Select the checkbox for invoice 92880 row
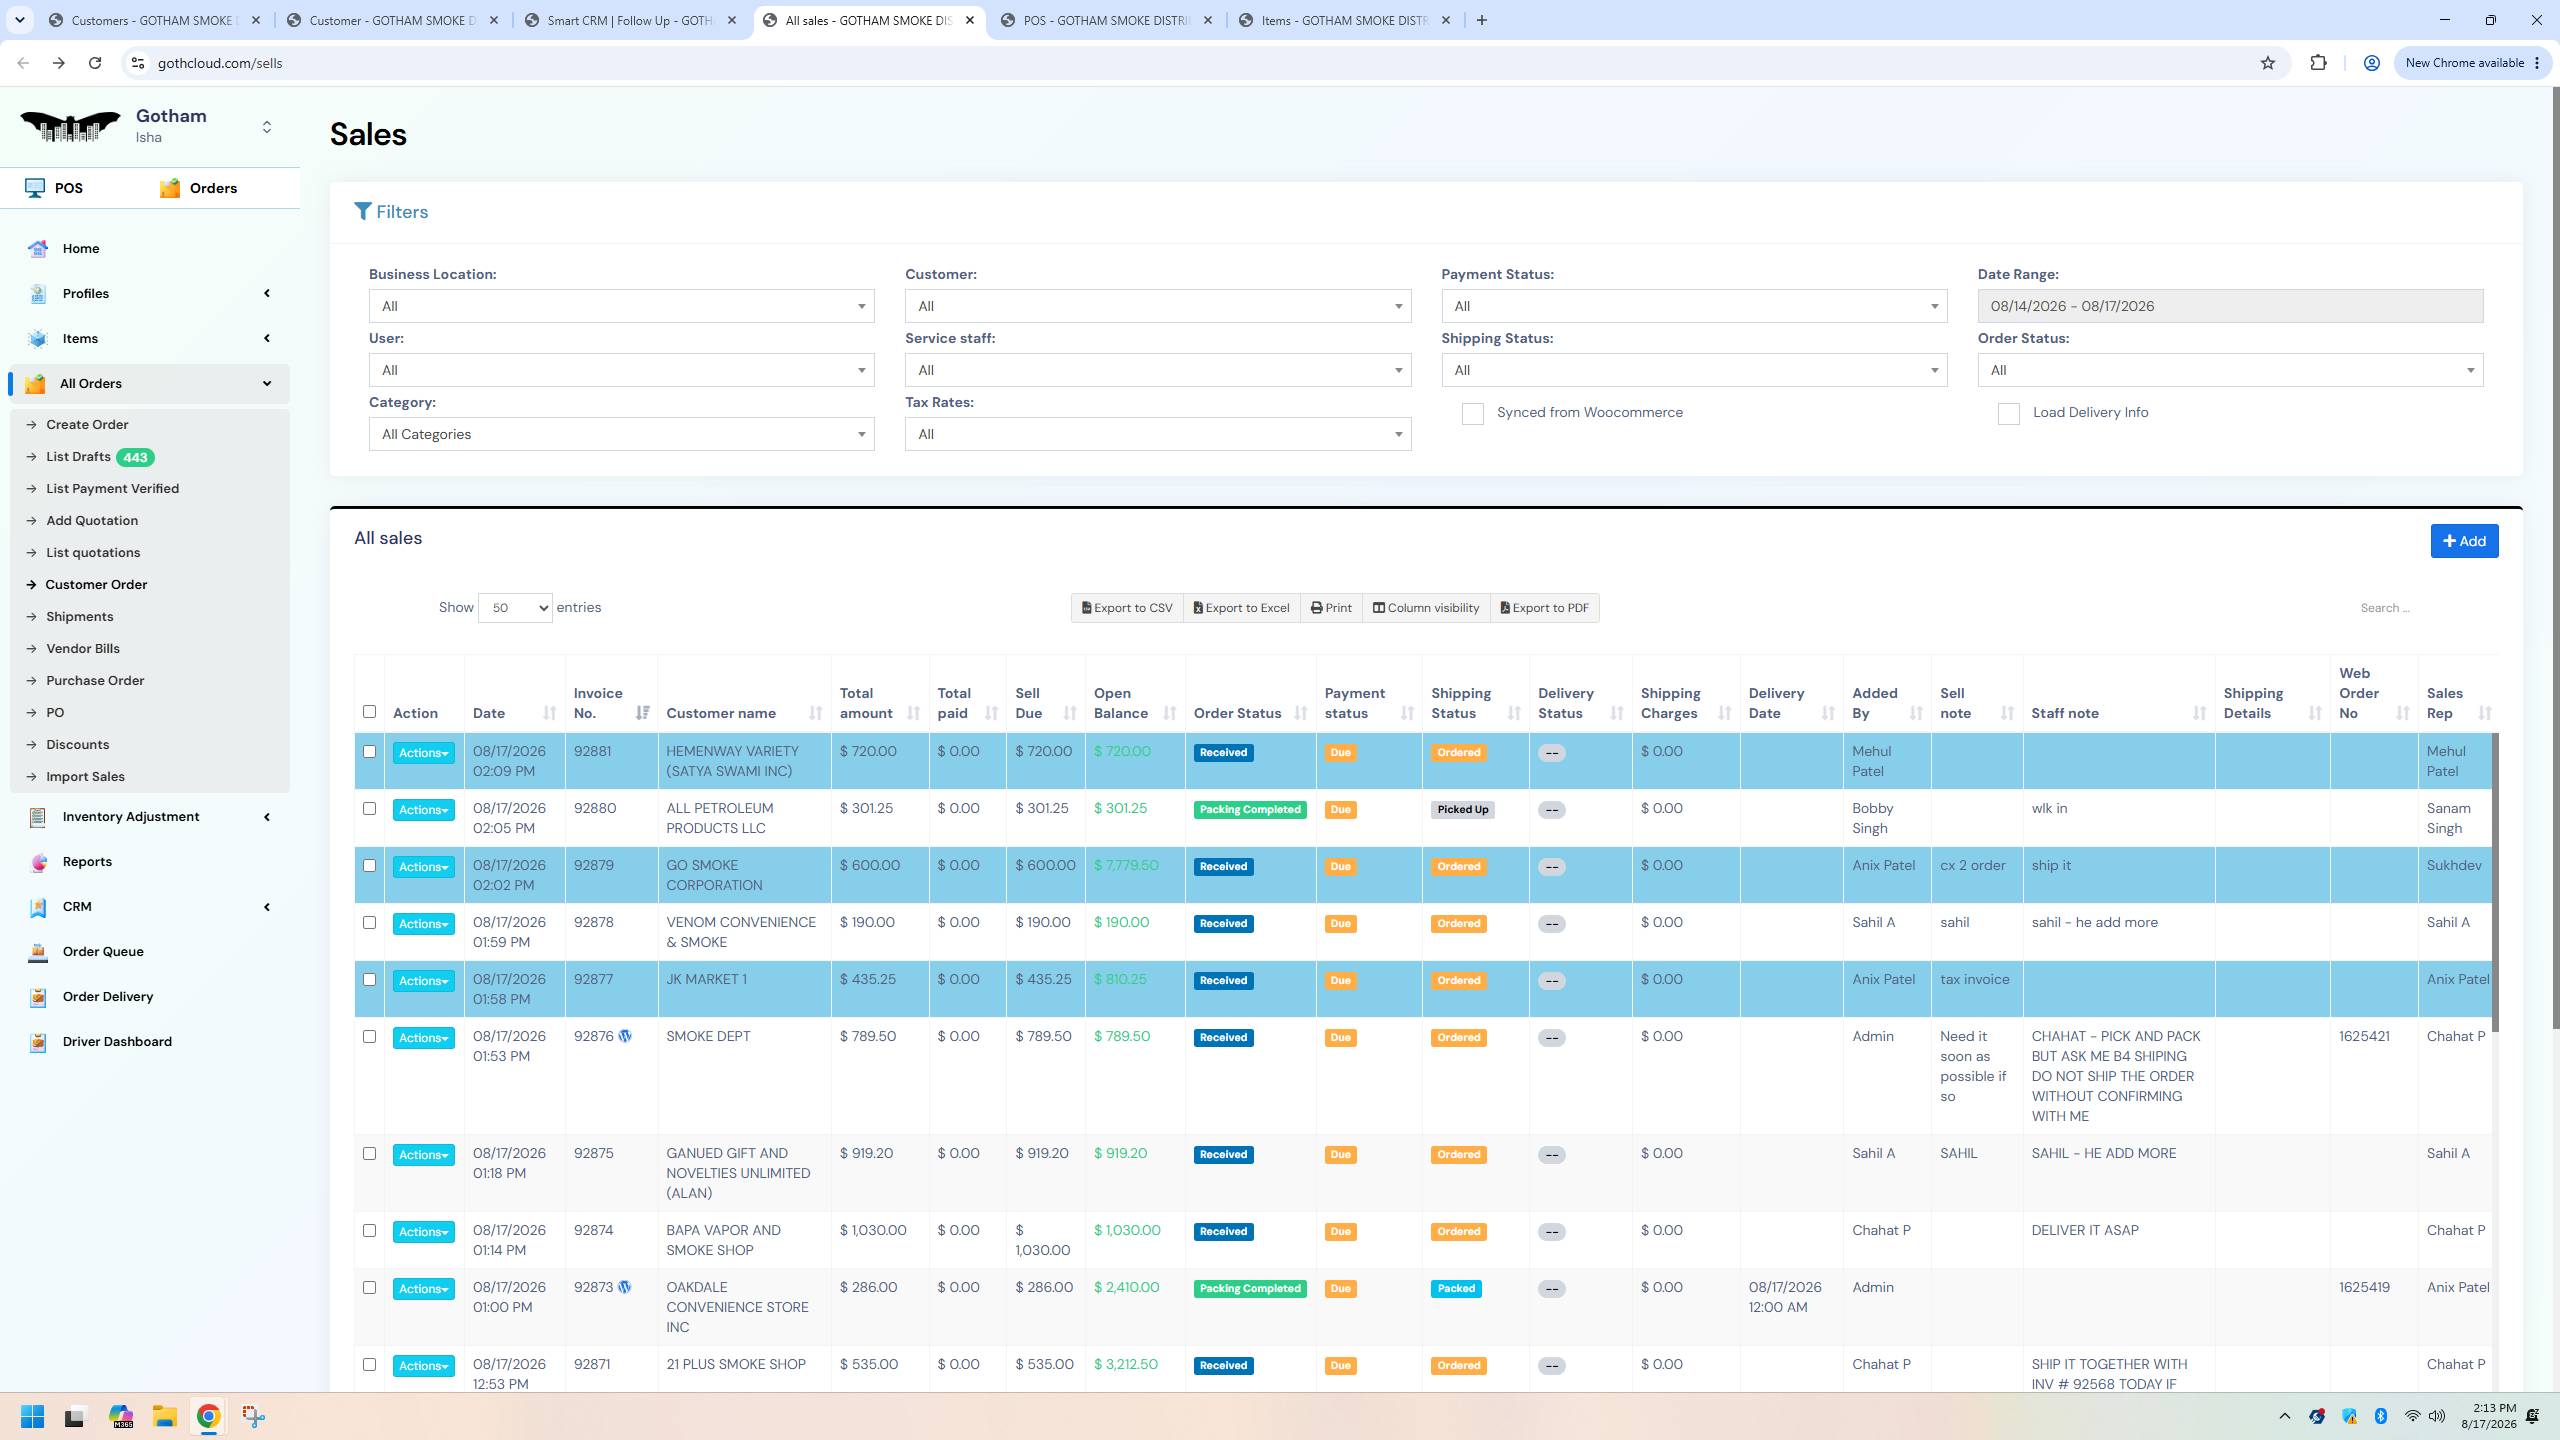Viewport: 2560px width, 1440px height. (369, 809)
